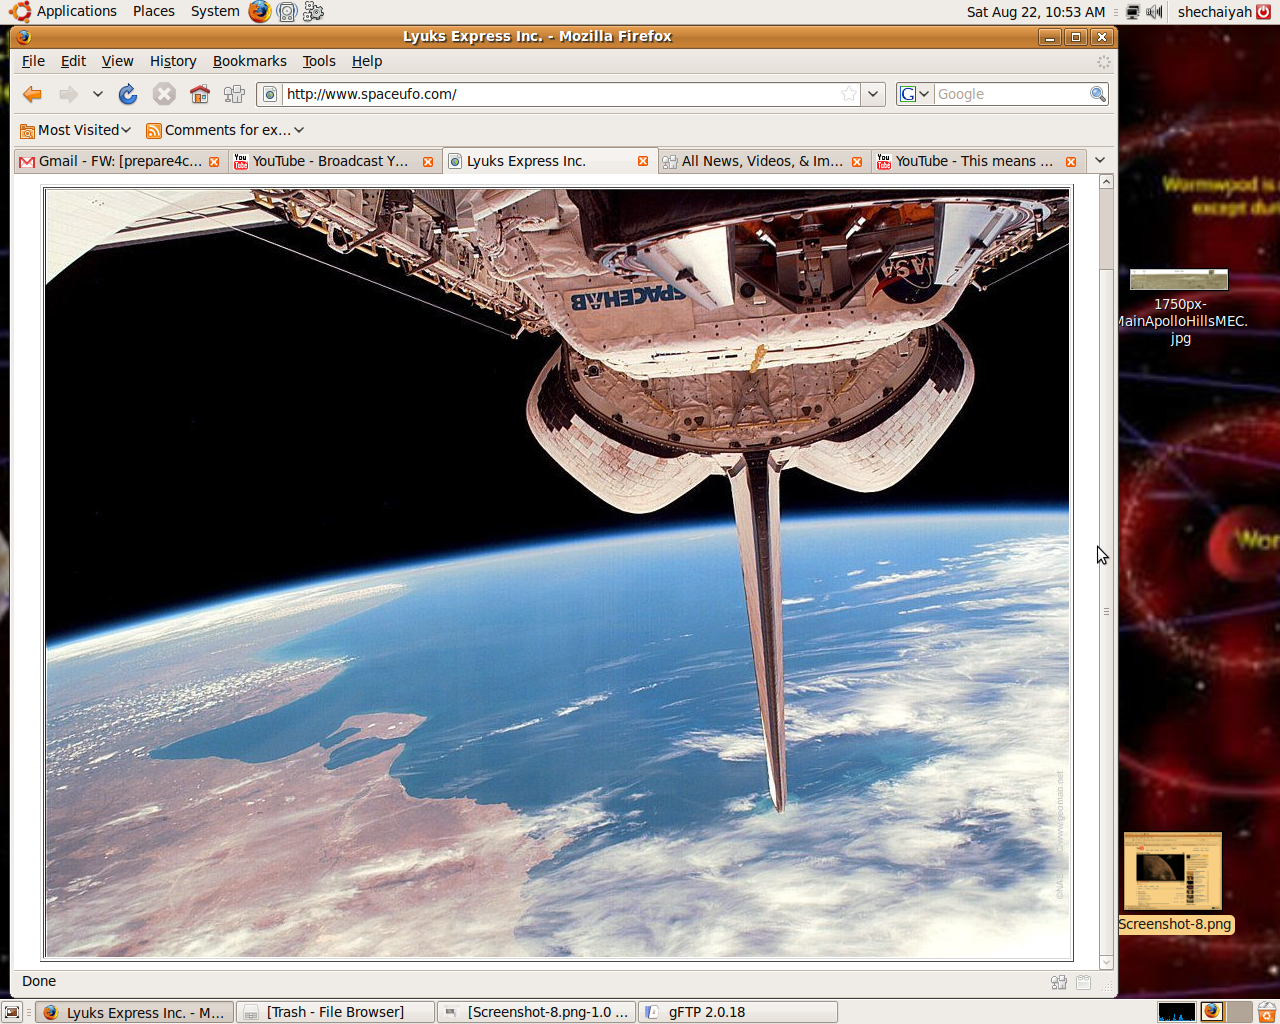The height and width of the screenshot is (1024, 1280).
Task: Open the Sat Aug 22 clock calendar
Action: click(x=1036, y=12)
